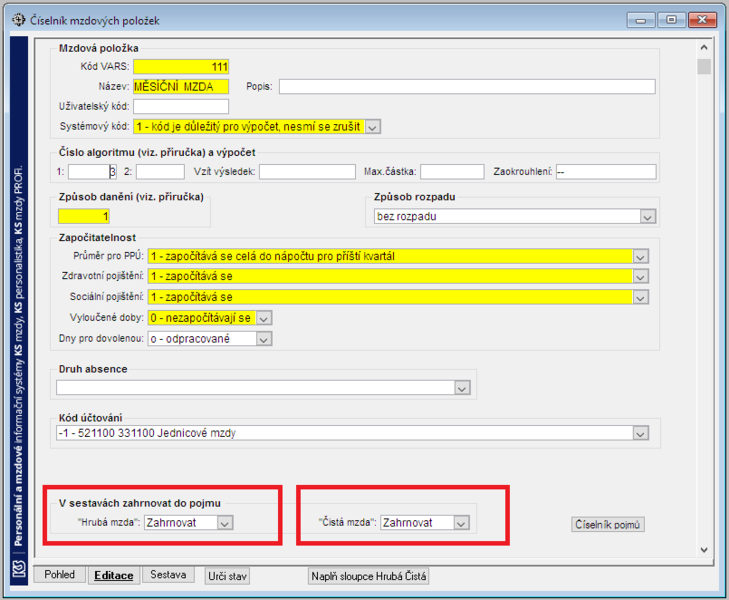Click Vzít výsledek input field

[x=308, y=172]
